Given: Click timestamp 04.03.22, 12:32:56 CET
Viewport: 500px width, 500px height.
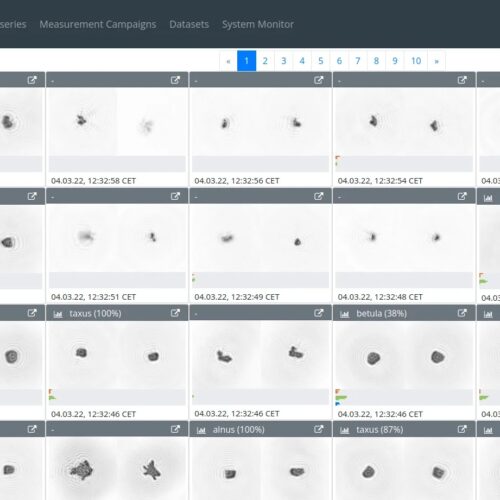Looking at the screenshot, I should click(x=237, y=181).
